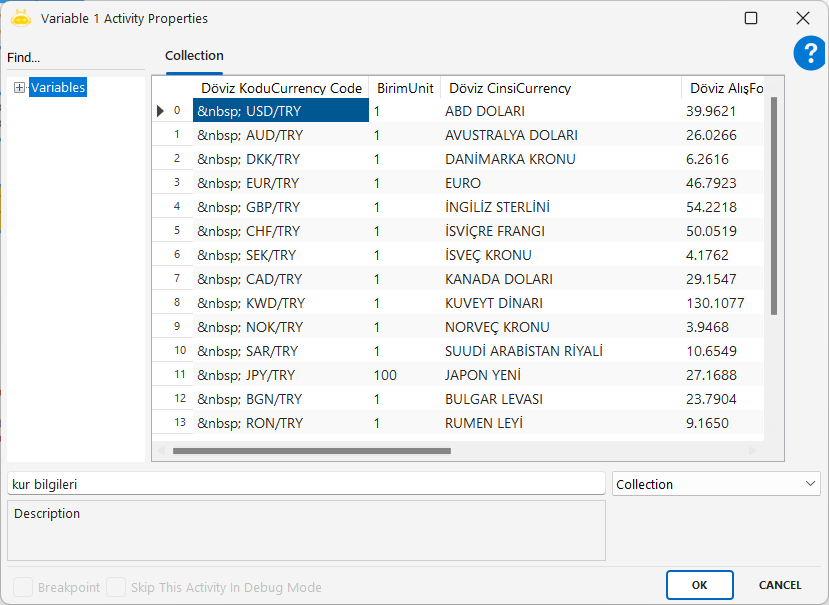Click the kur bilgileri name field
Viewport: 829px width, 605px height.
click(x=305, y=484)
